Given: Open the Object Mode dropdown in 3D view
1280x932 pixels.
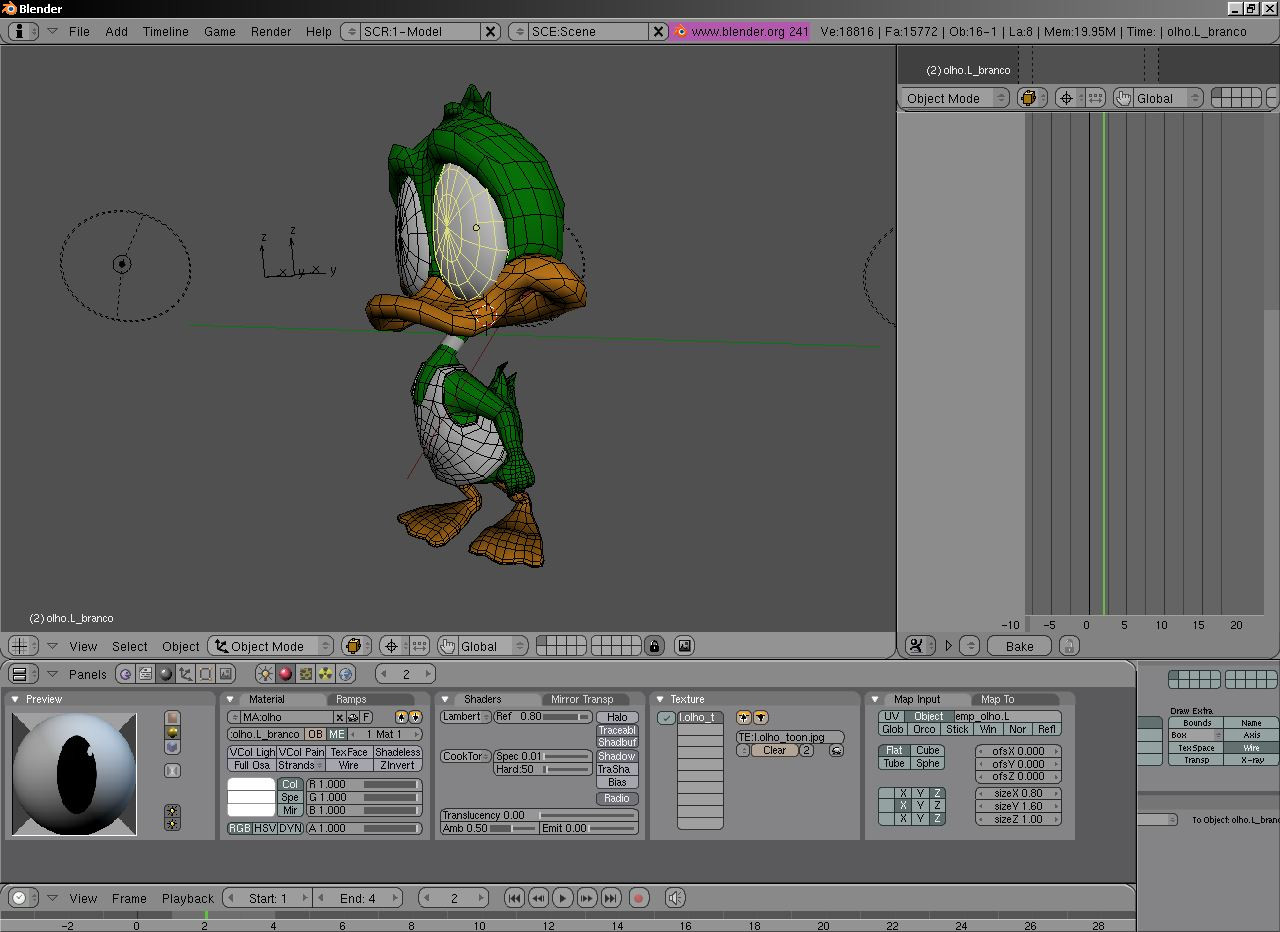Looking at the screenshot, I should click(268, 646).
